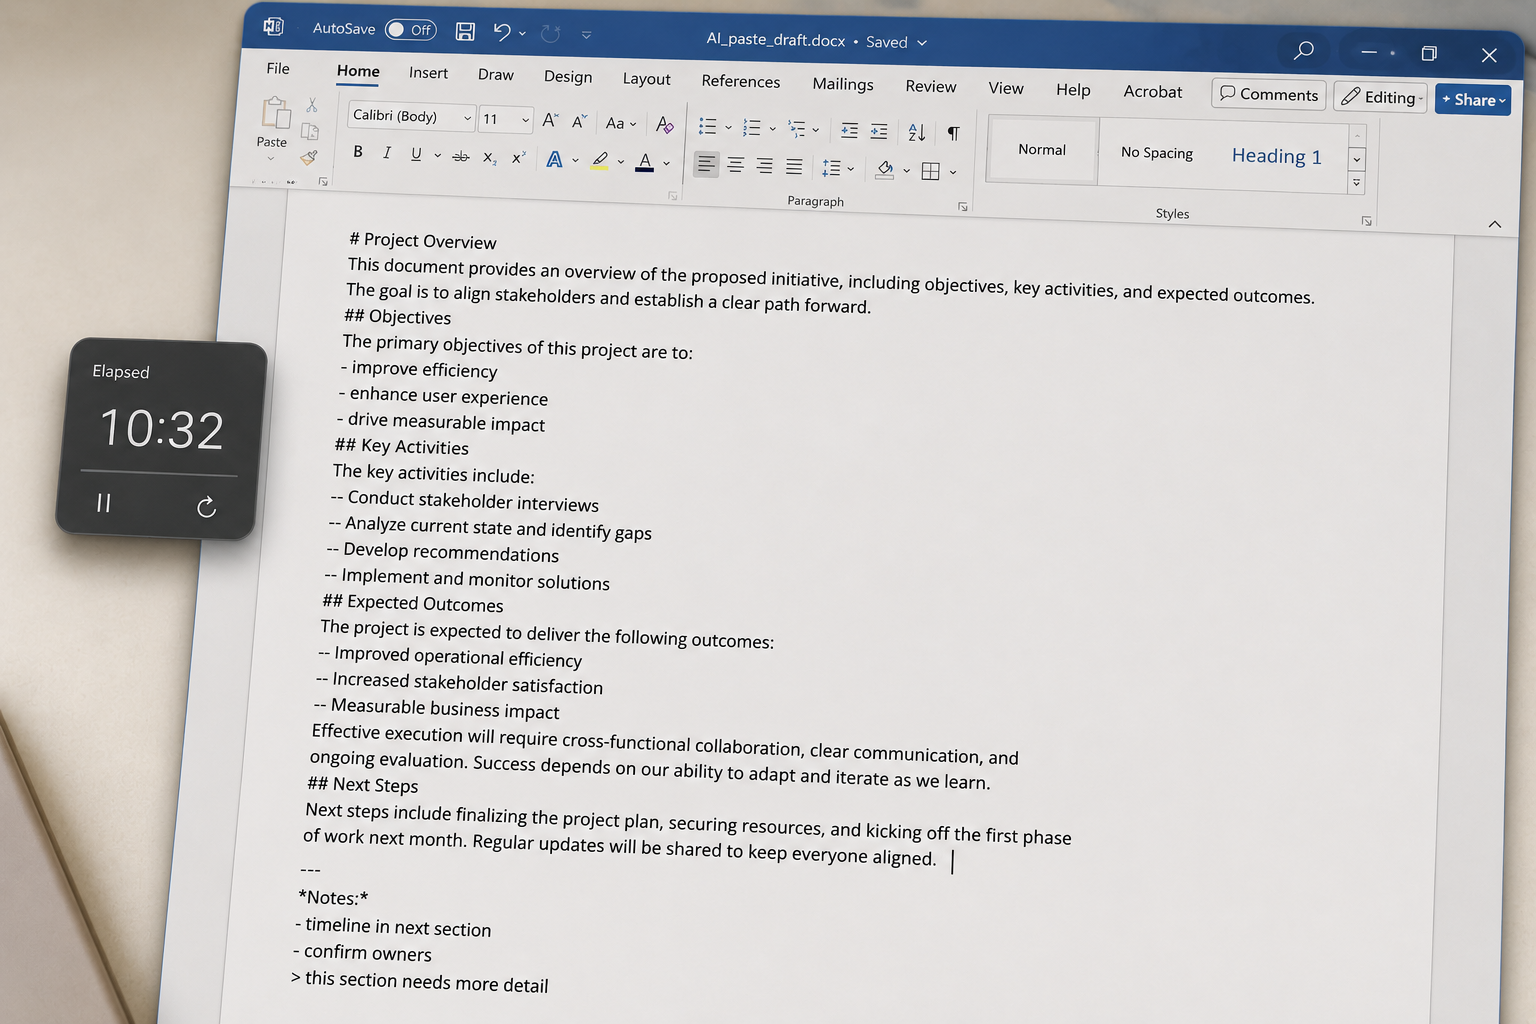Cut selection with scissors icon
The image size is (1536, 1024).
coord(312,105)
